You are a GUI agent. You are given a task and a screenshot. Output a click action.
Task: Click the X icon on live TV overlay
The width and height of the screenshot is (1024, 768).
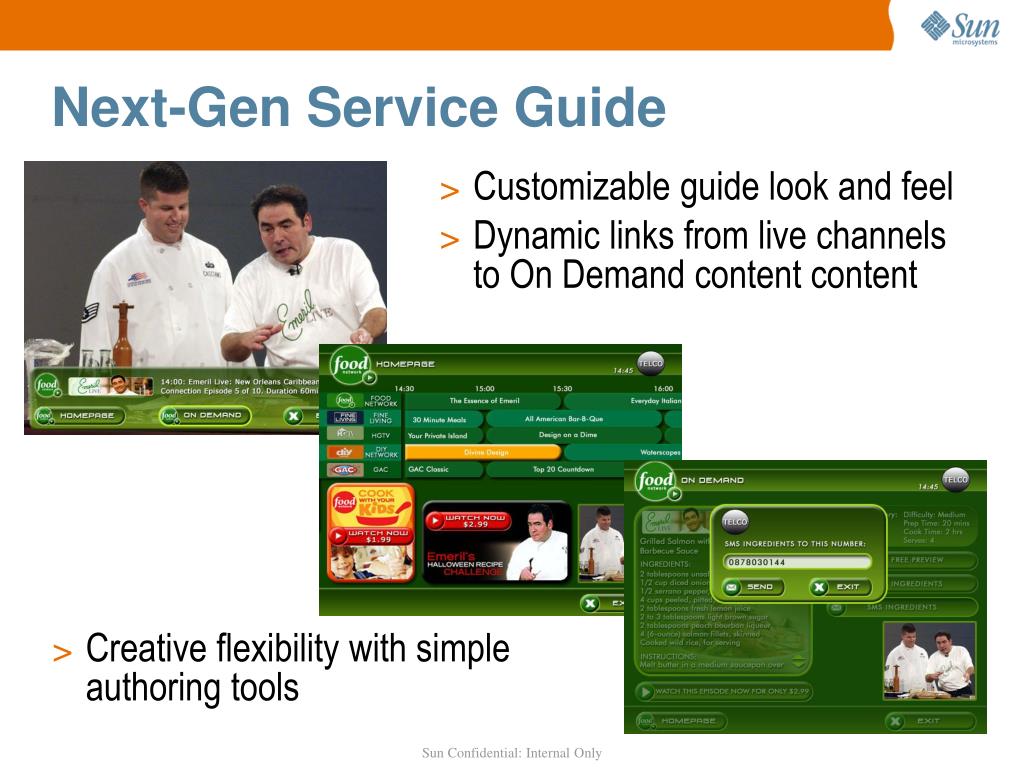click(294, 416)
